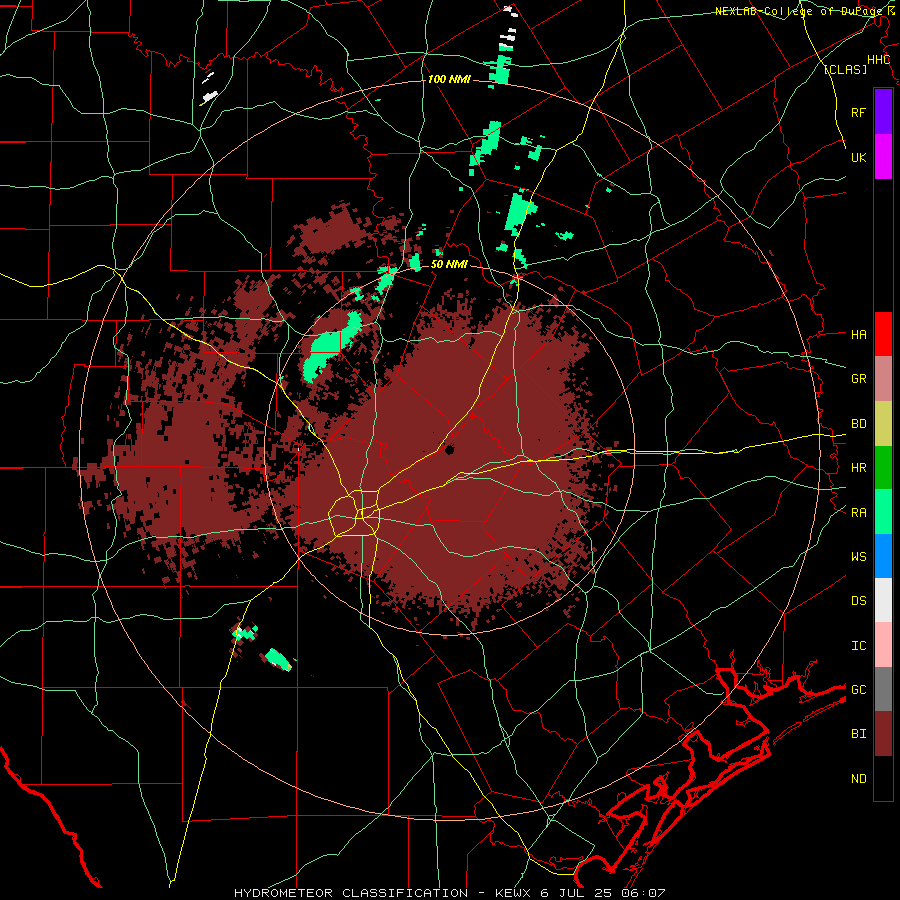Click the BD yellow legend swatch

883,424
